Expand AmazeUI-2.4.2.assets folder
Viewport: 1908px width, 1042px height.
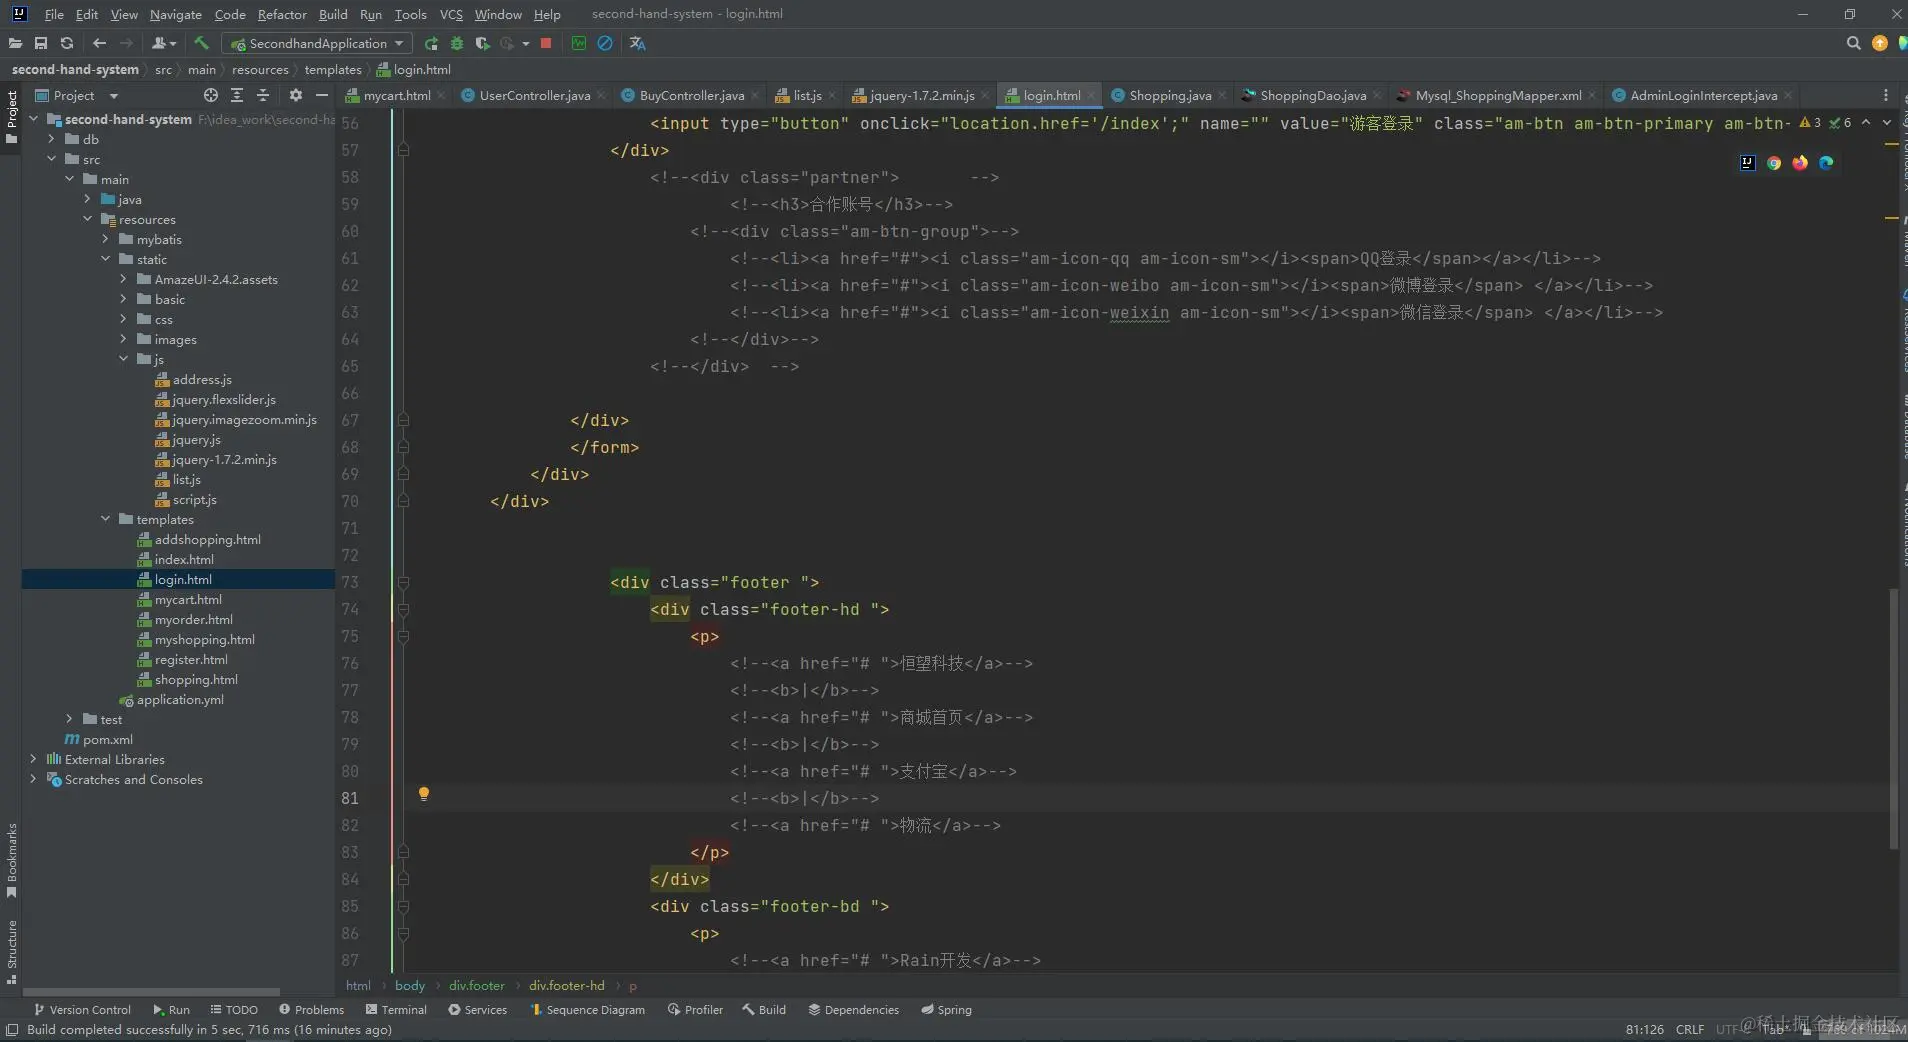click(x=124, y=279)
